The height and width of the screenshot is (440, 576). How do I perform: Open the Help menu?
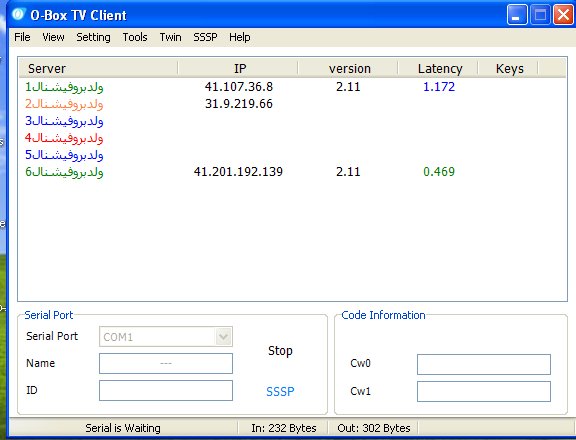point(240,37)
